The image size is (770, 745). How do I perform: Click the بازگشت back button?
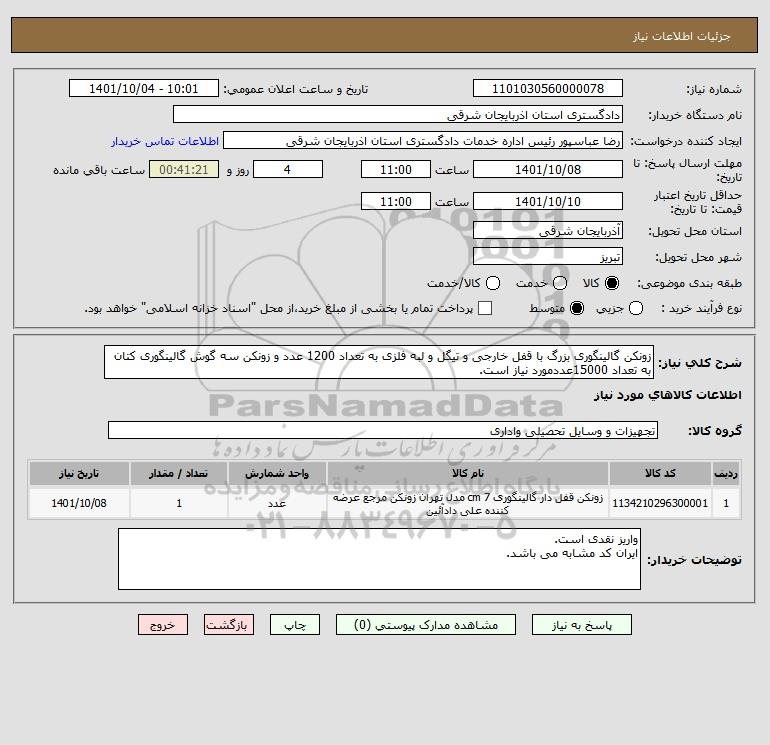229,625
